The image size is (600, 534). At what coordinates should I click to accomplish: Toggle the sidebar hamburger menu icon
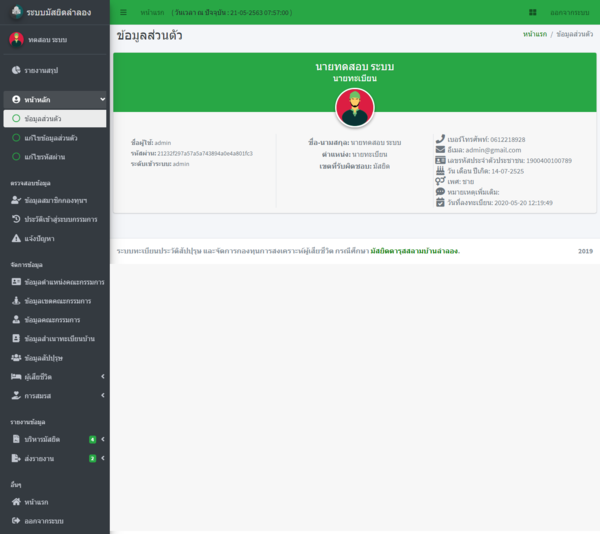(123, 12)
